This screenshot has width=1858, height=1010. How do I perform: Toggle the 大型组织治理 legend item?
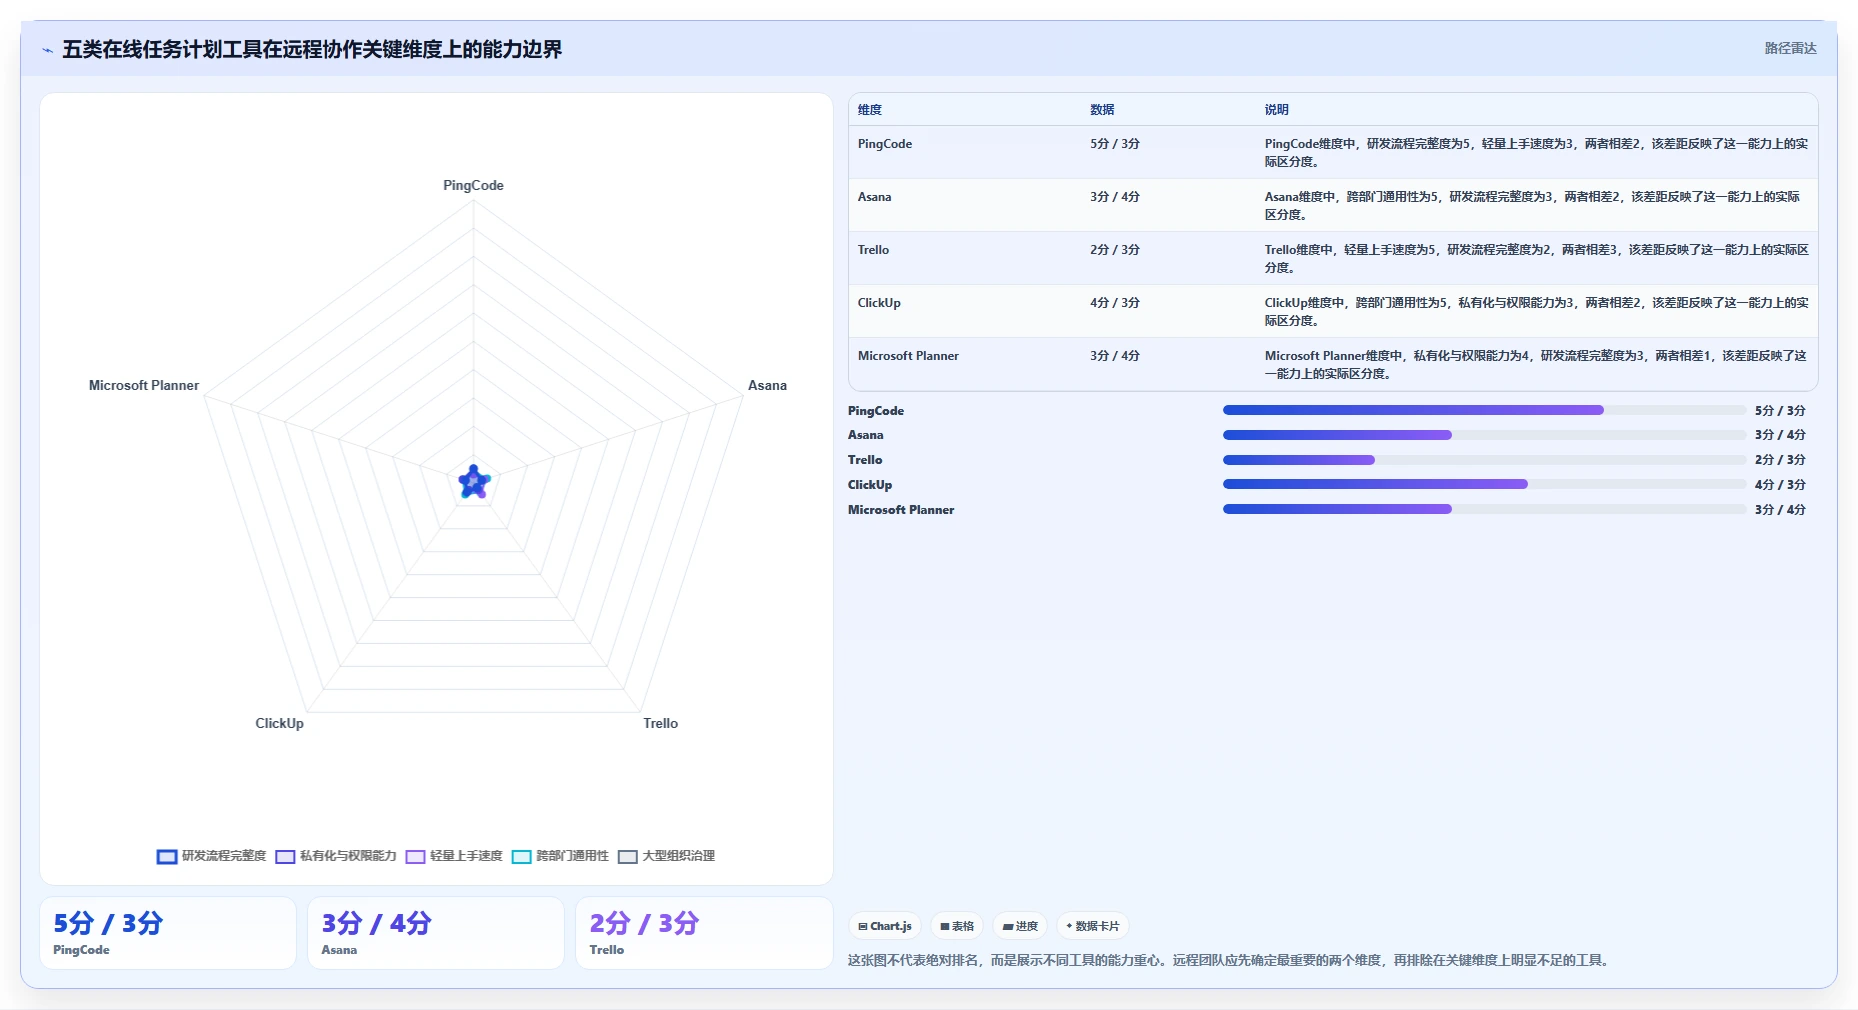[666, 856]
